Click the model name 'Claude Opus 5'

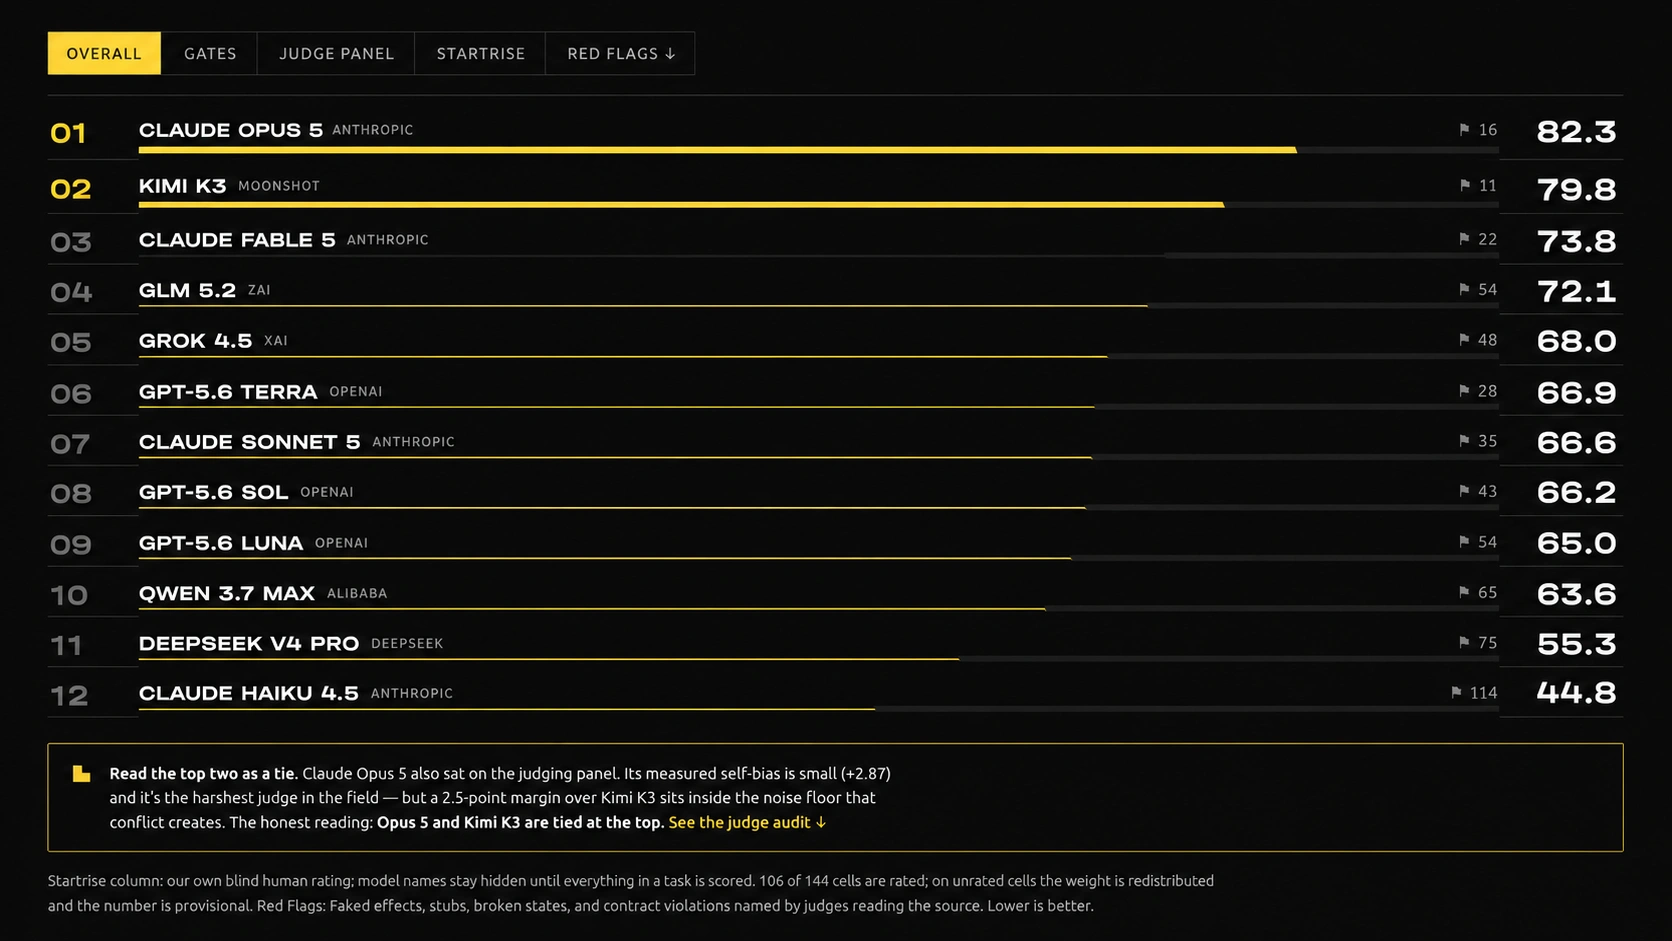[x=231, y=131]
